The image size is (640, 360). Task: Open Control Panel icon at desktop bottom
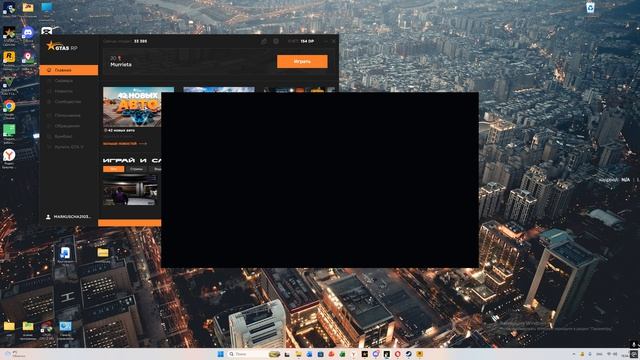[65, 327]
